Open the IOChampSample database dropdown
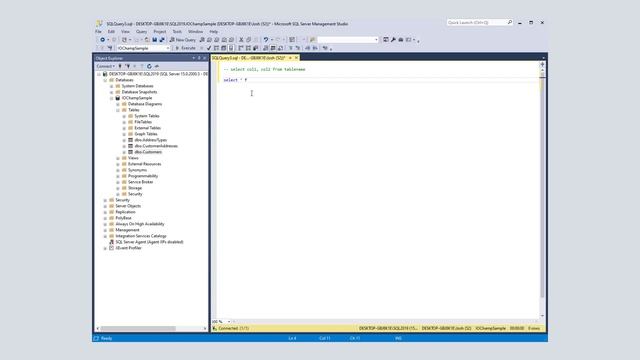640x360 pixels. click(x=143, y=48)
